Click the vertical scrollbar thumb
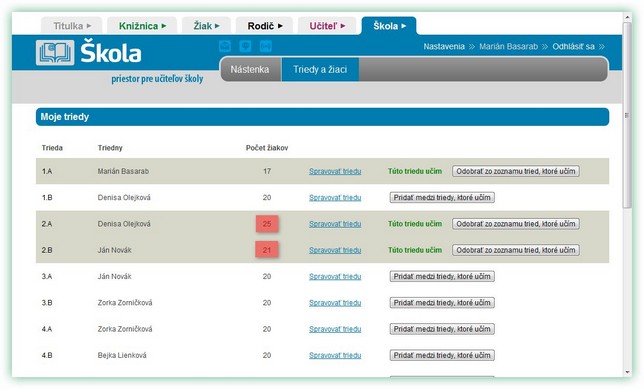 pyautogui.click(x=627, y=115)
